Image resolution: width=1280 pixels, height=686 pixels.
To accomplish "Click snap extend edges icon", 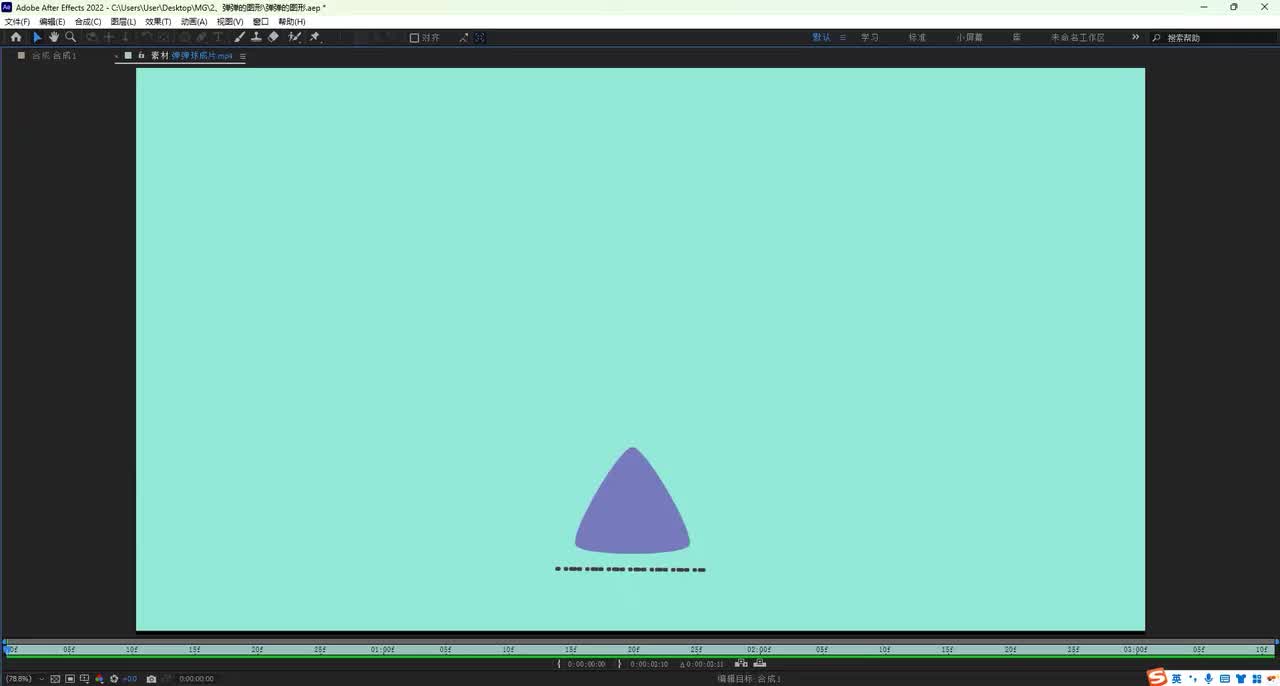I will 464,38.
